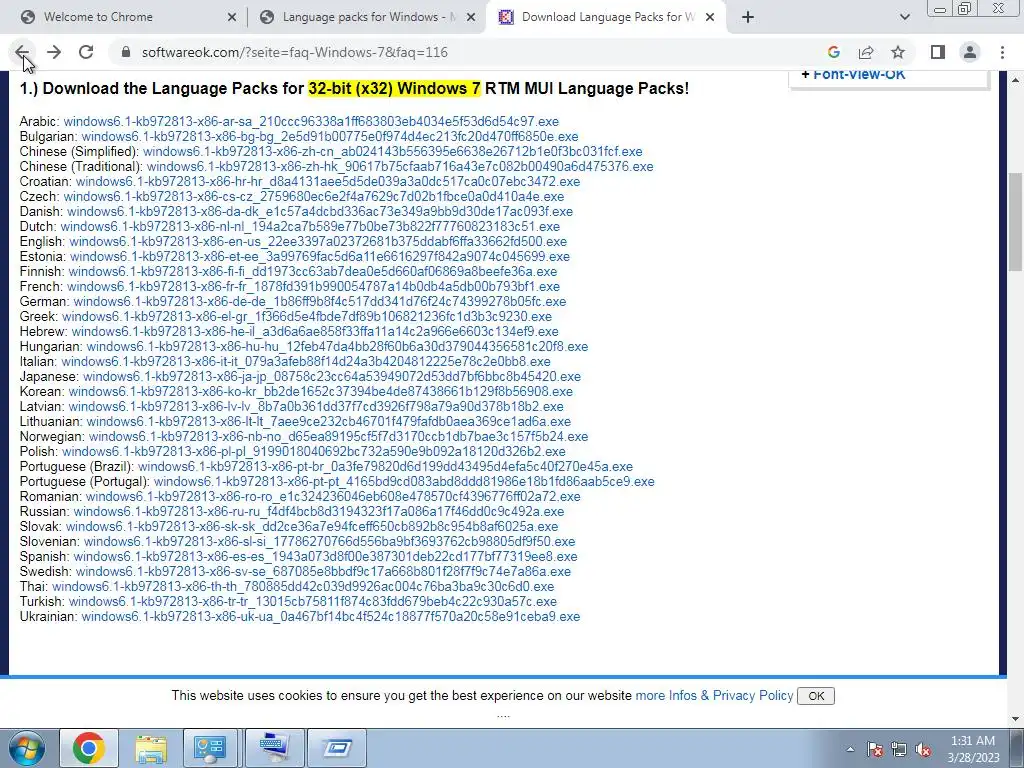Download the Dutch nl-nl language pack

310,227
